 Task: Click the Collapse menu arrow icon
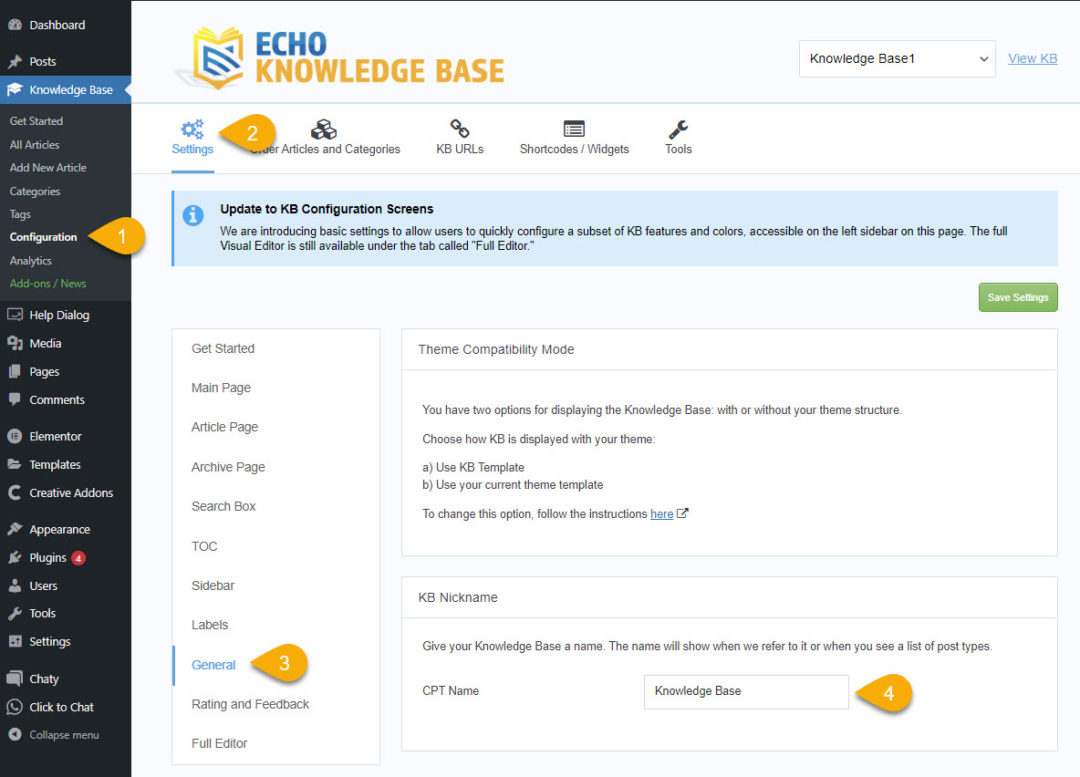[x=14, y=735]
